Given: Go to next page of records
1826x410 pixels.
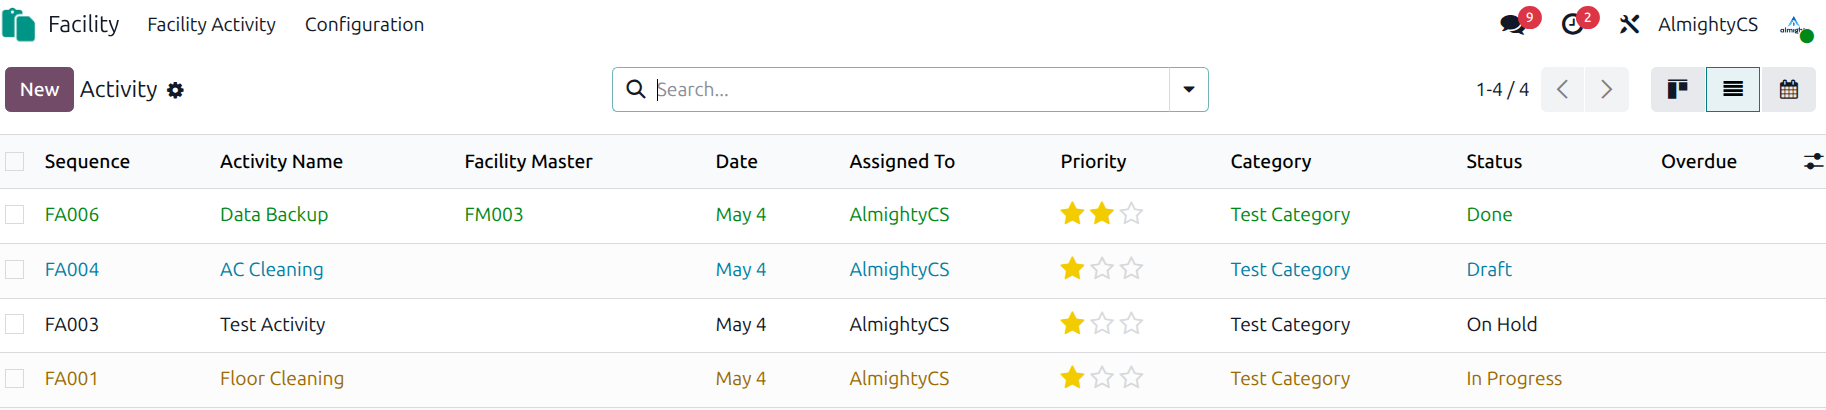Looking at the screenshot, I should coord(1607,89).
